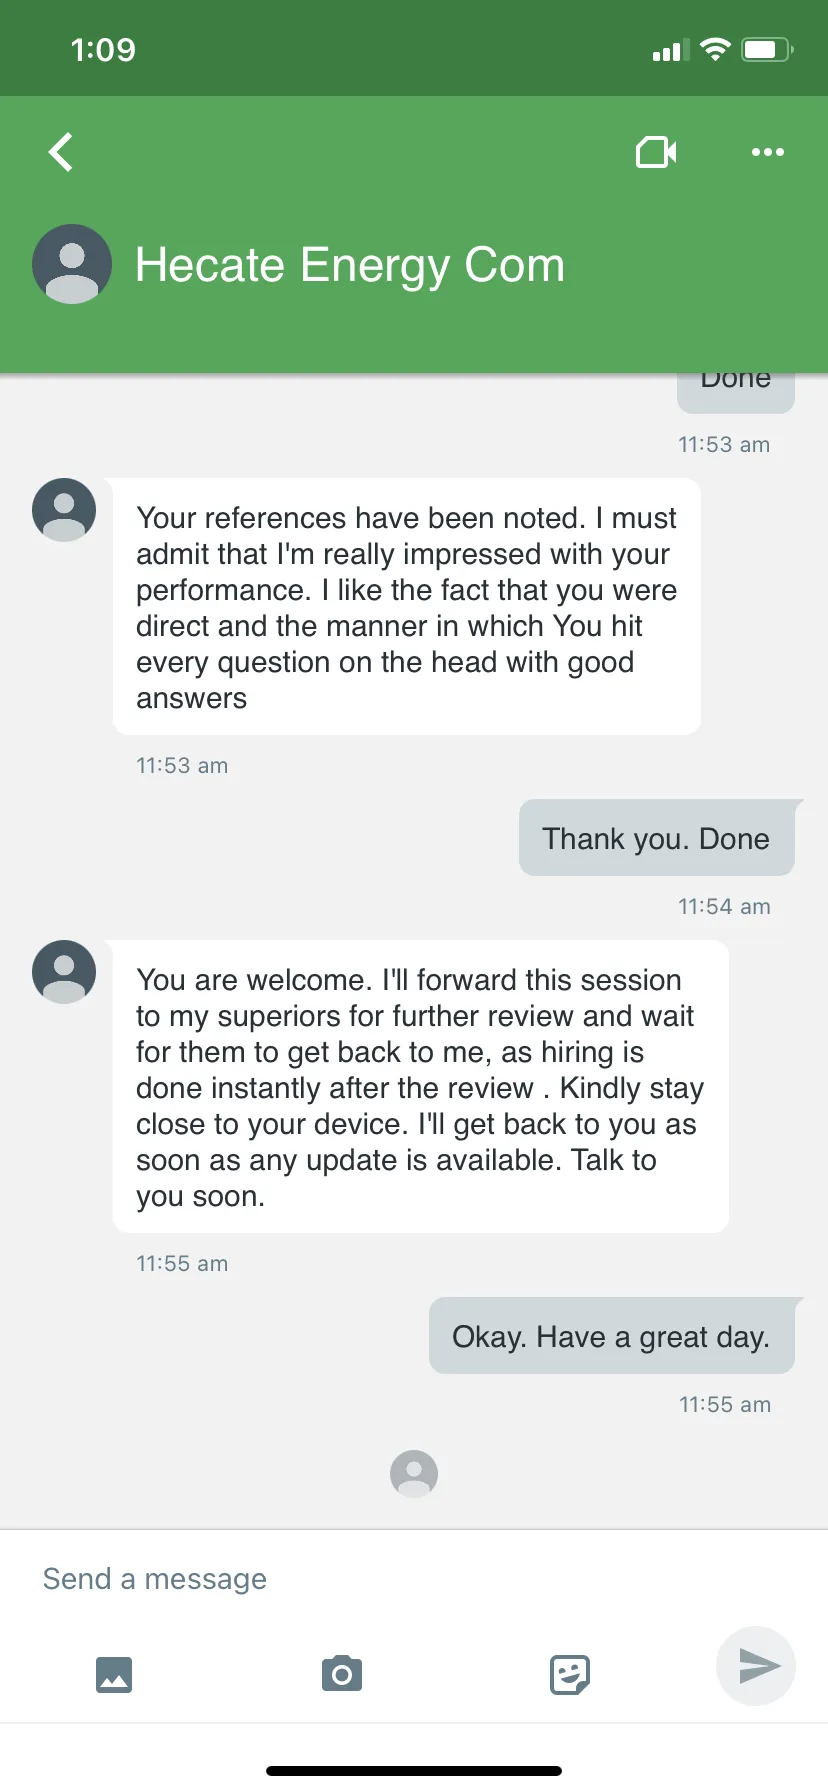This screenshot has width=828, height=1792.
Task: Open the camera to take a photo
Action: tap(342, 1673)
